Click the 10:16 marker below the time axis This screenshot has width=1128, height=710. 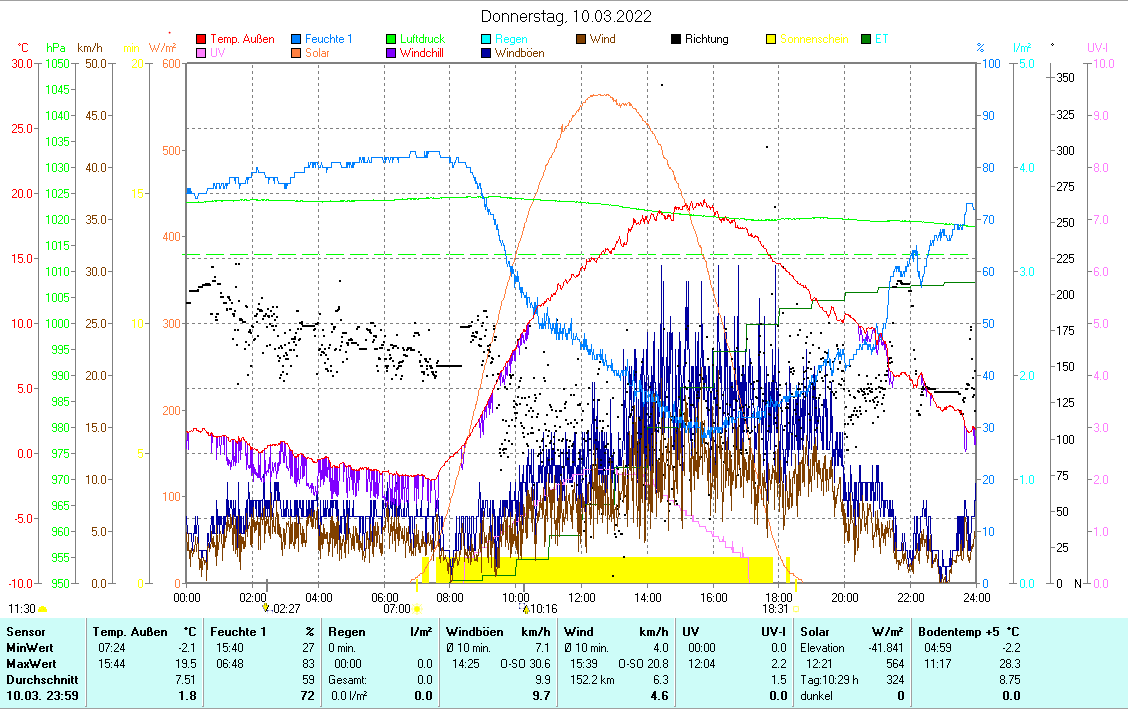(x=540, y=608)
